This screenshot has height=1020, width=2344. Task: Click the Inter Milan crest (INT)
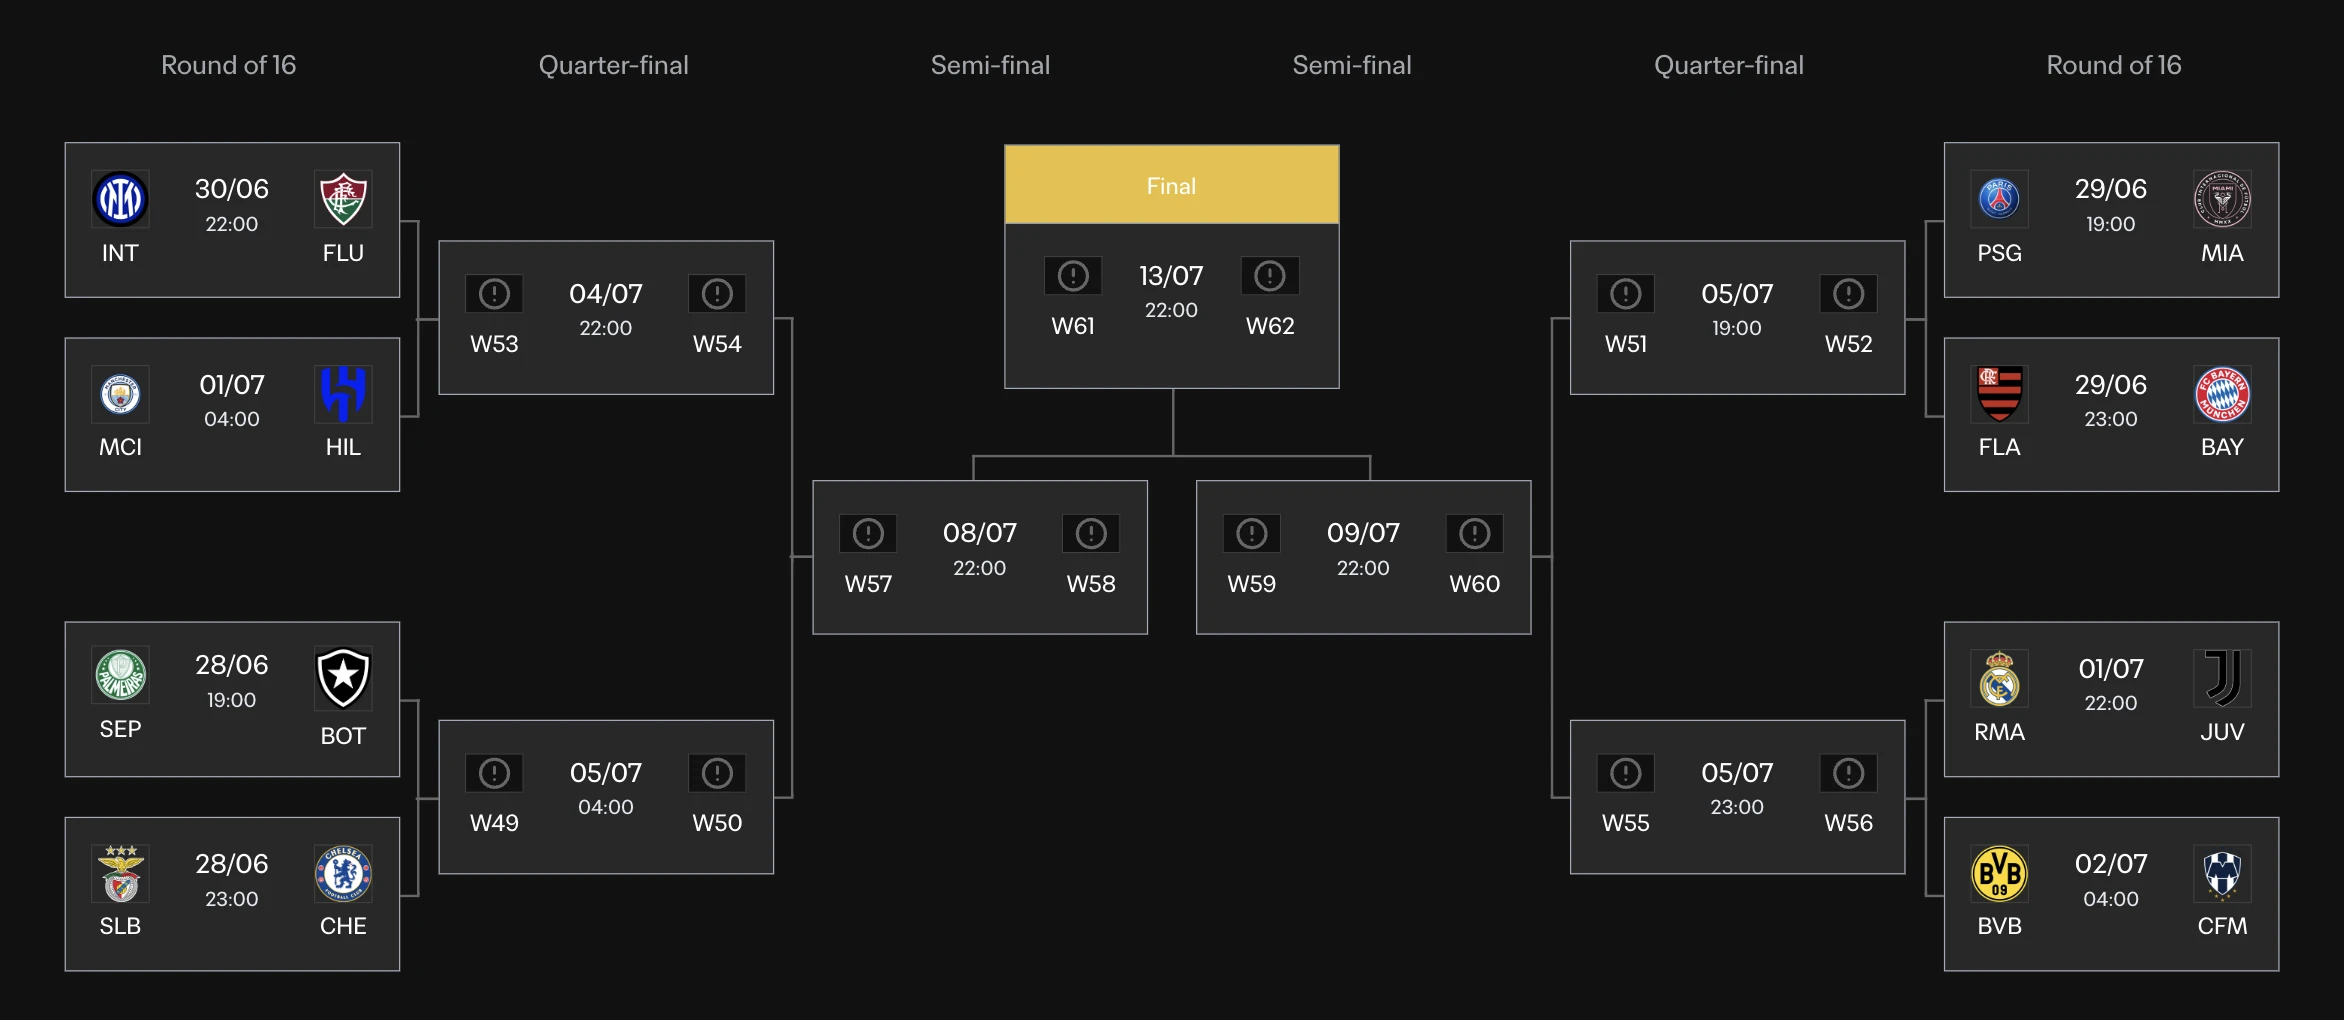coord(120,199)
